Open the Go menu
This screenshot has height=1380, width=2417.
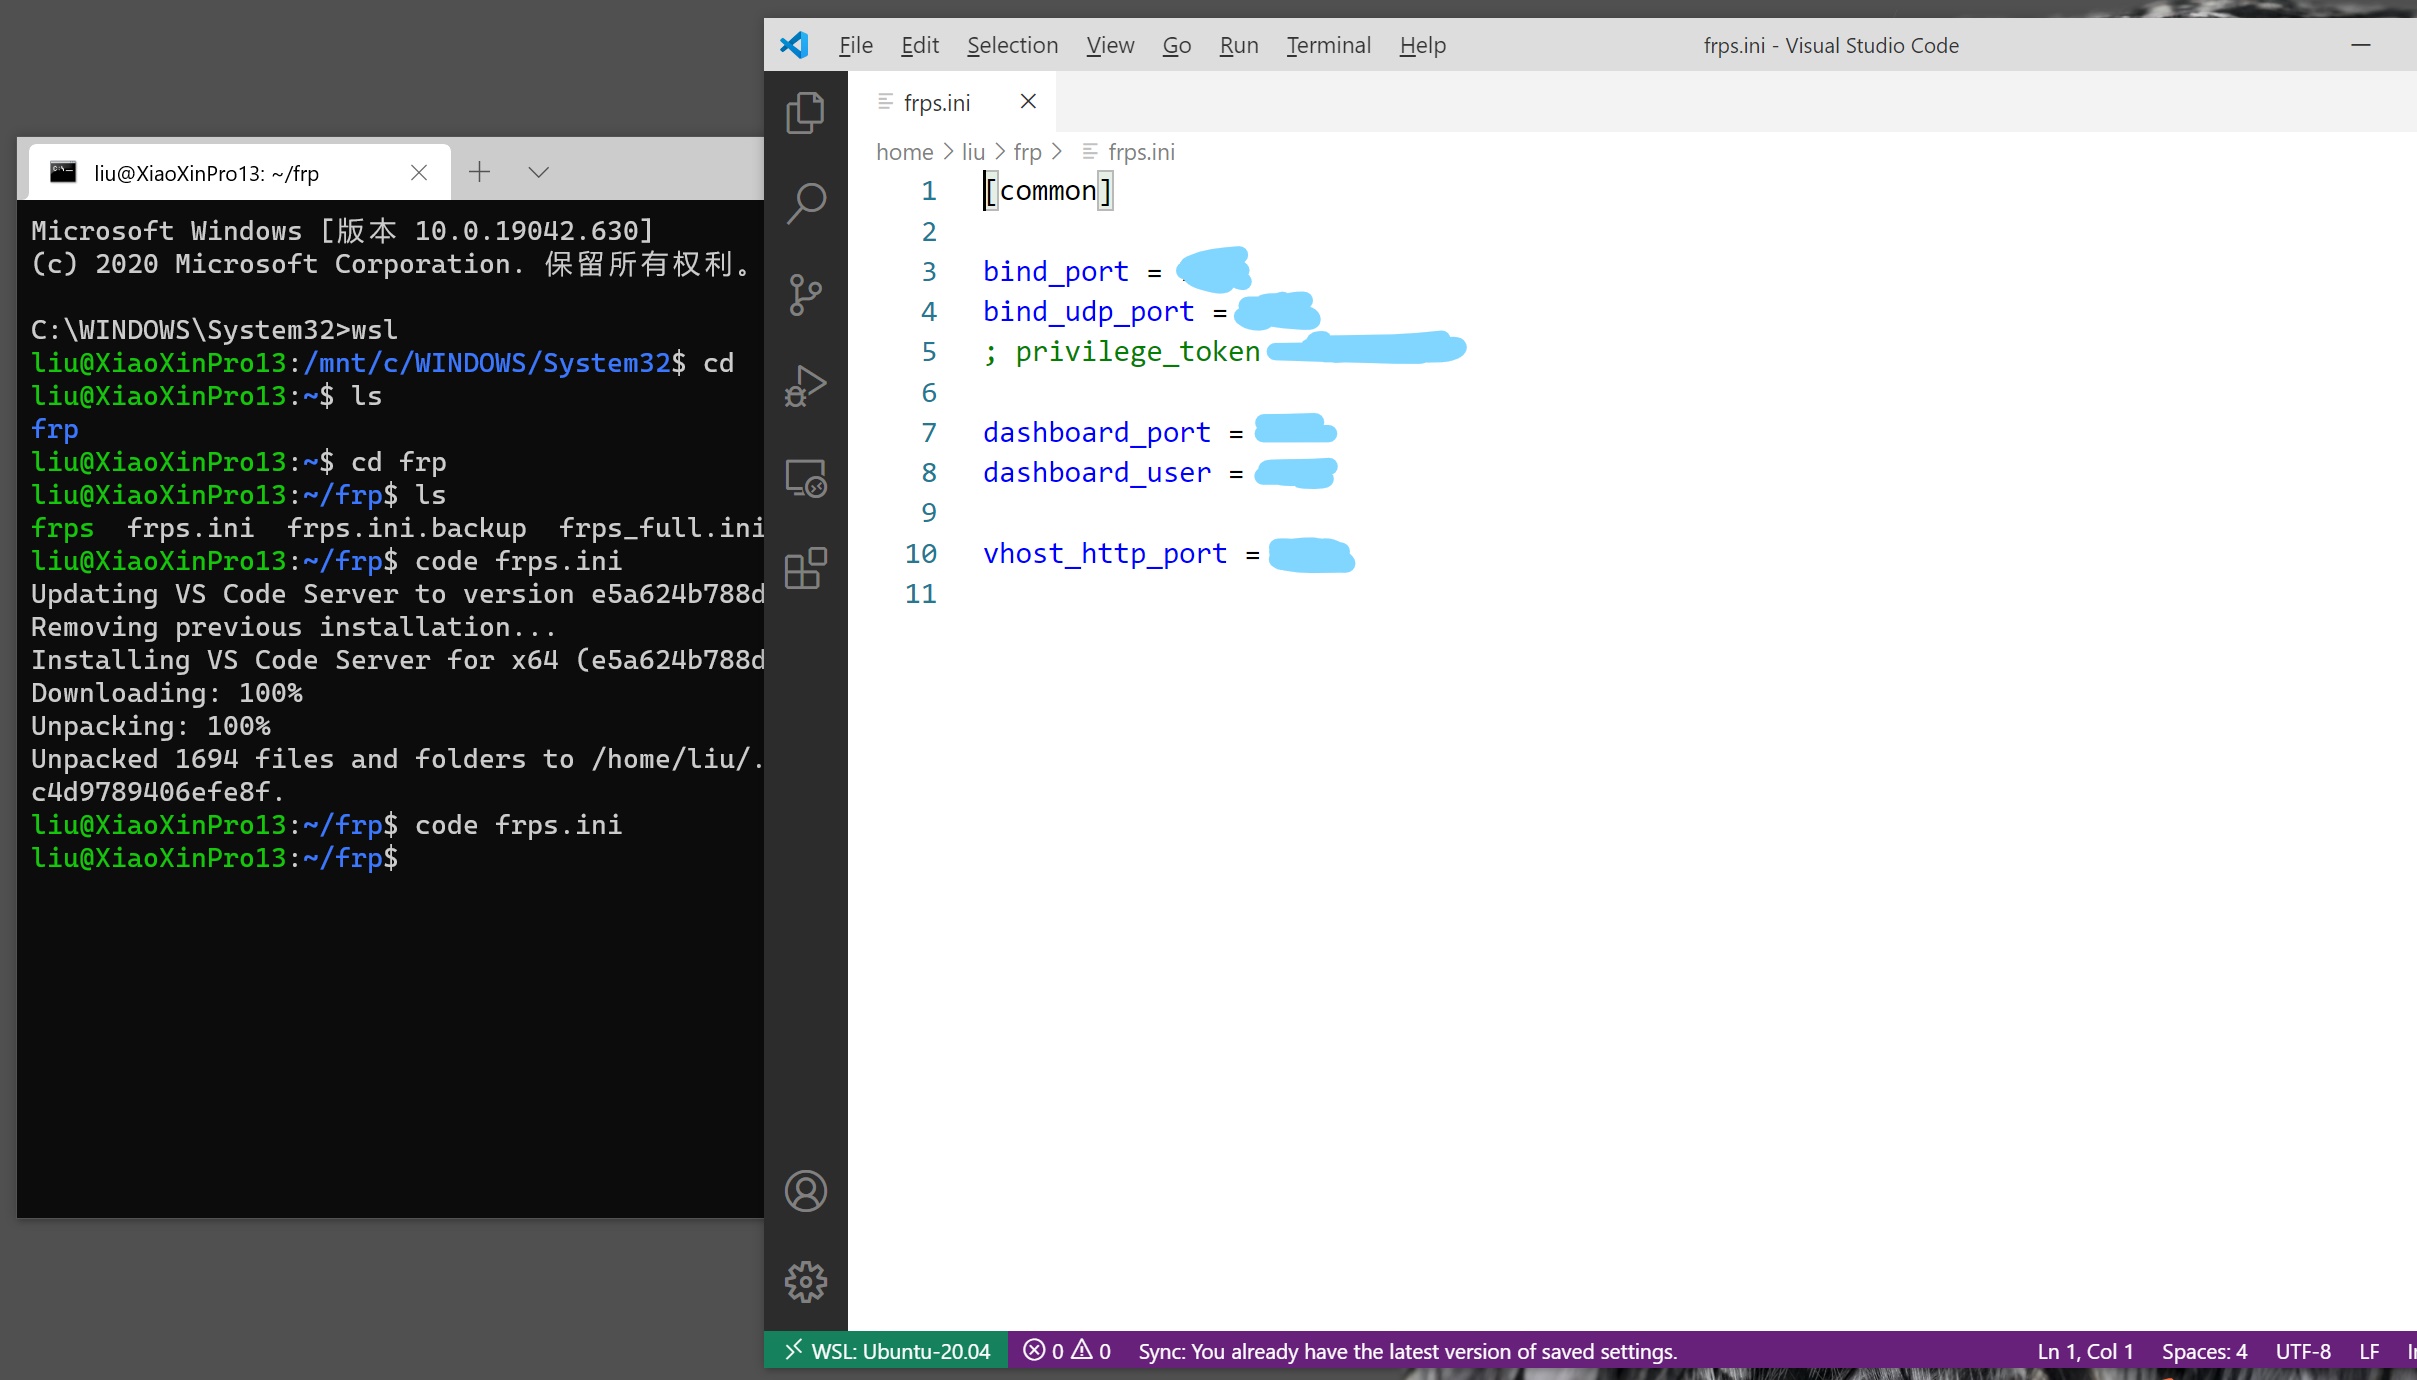pos(1176,45)
